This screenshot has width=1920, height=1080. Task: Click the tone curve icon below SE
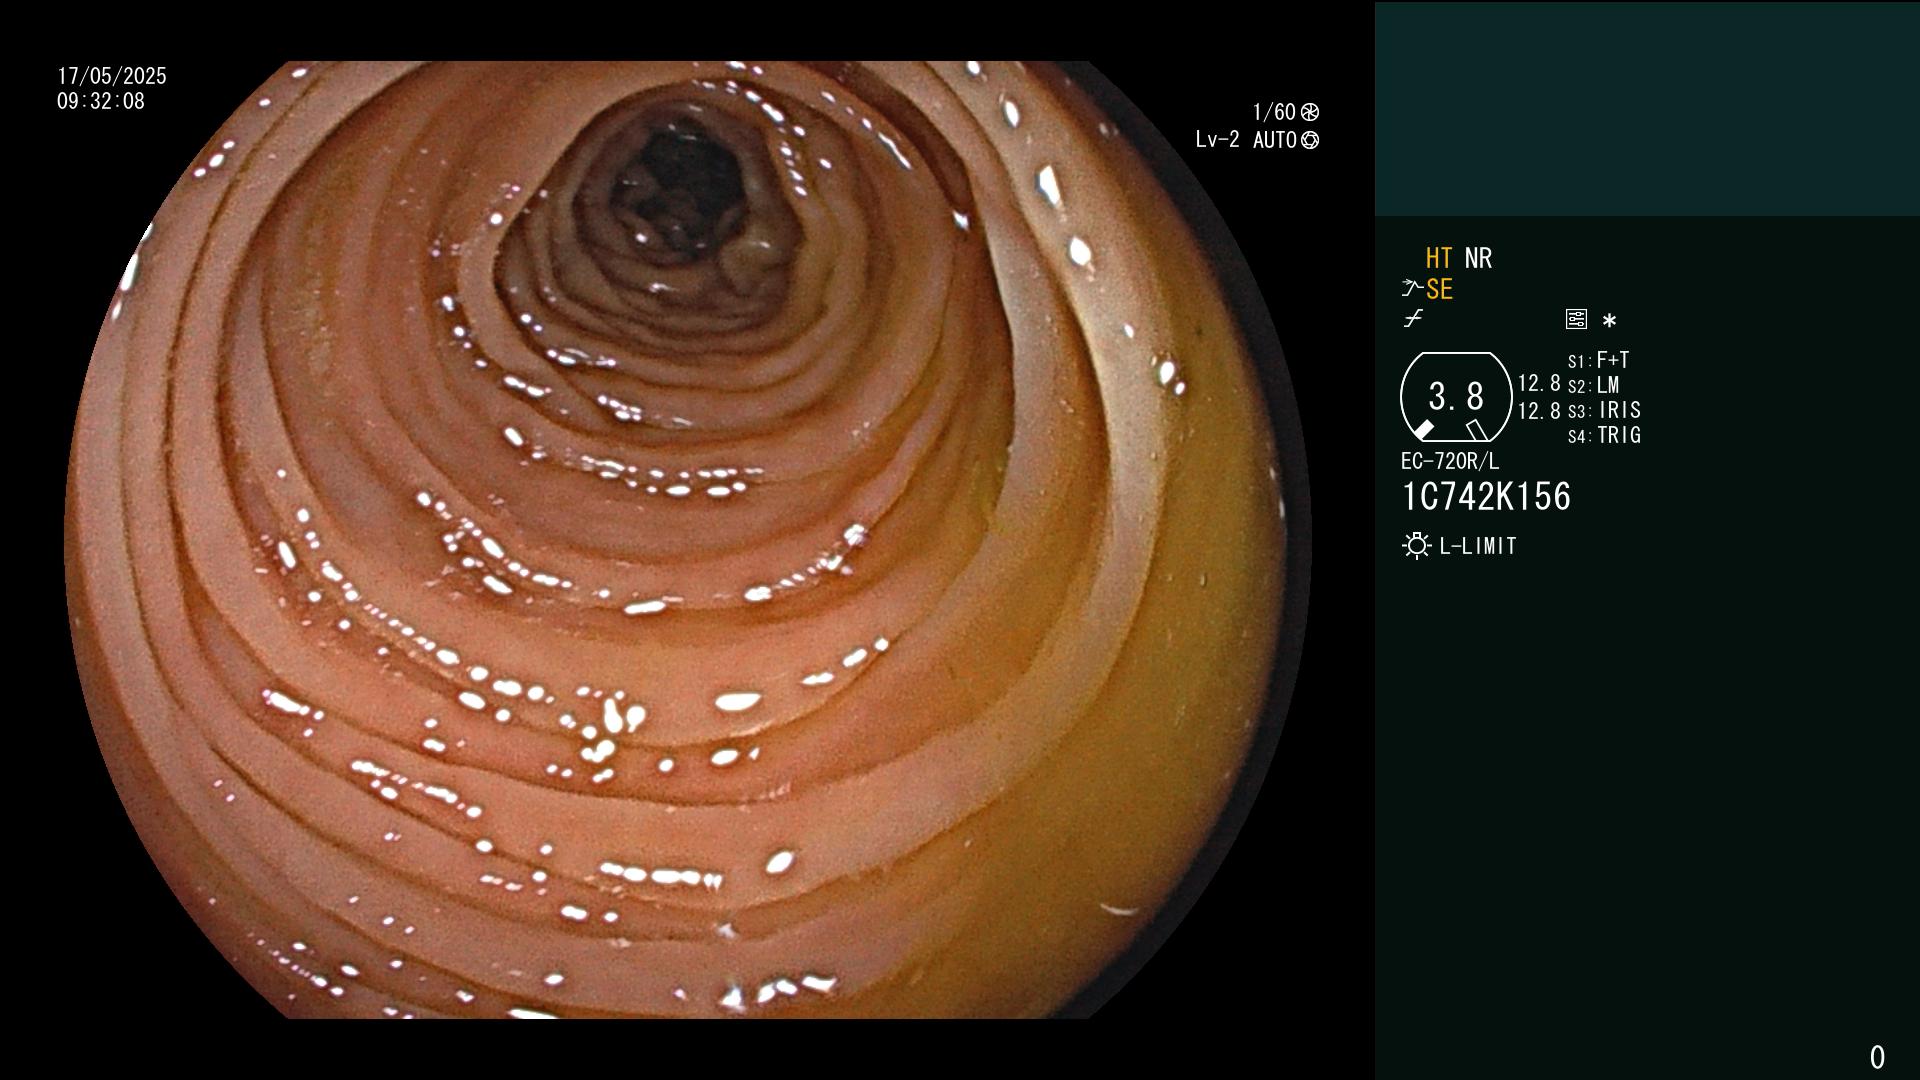click(1413, 319)
